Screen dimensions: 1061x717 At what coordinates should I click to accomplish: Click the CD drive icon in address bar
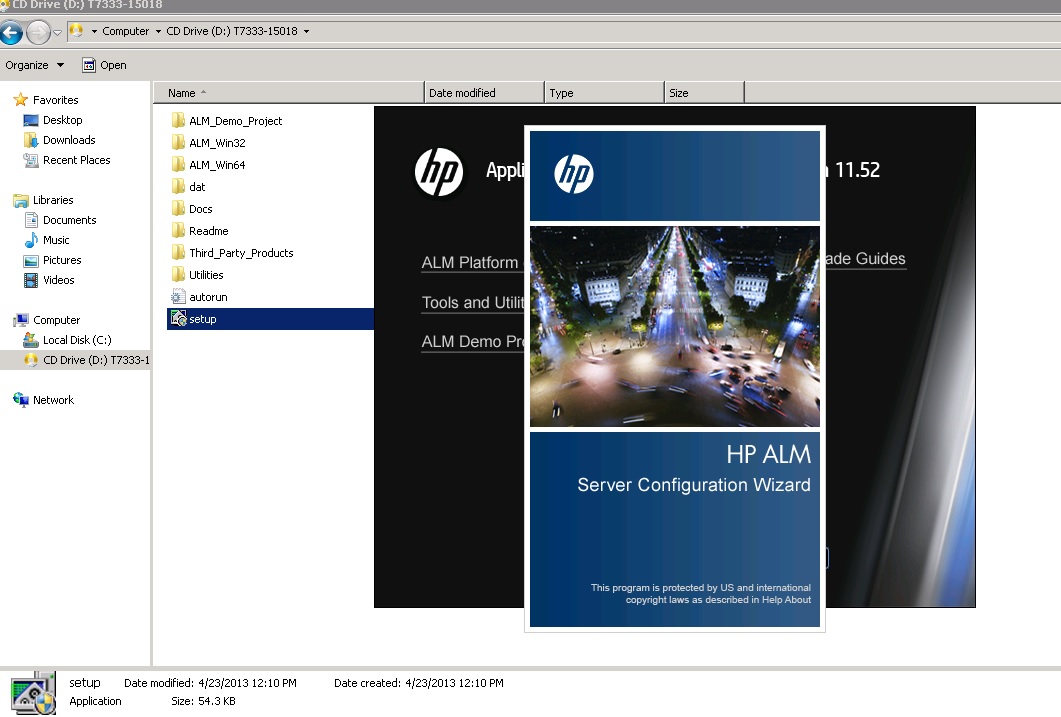pos(76,31)
